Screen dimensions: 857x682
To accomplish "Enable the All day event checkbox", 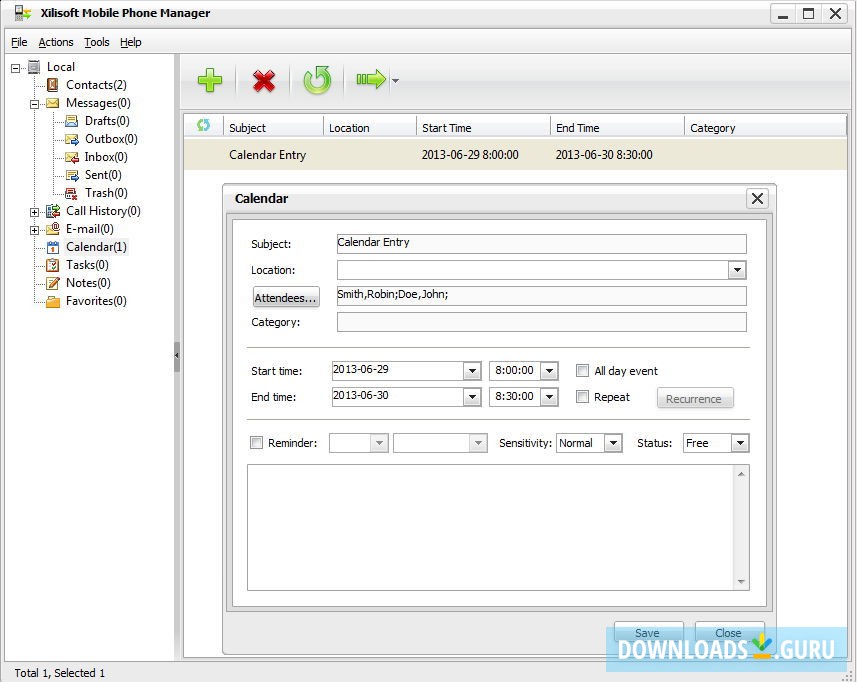I will click(583, 371).
